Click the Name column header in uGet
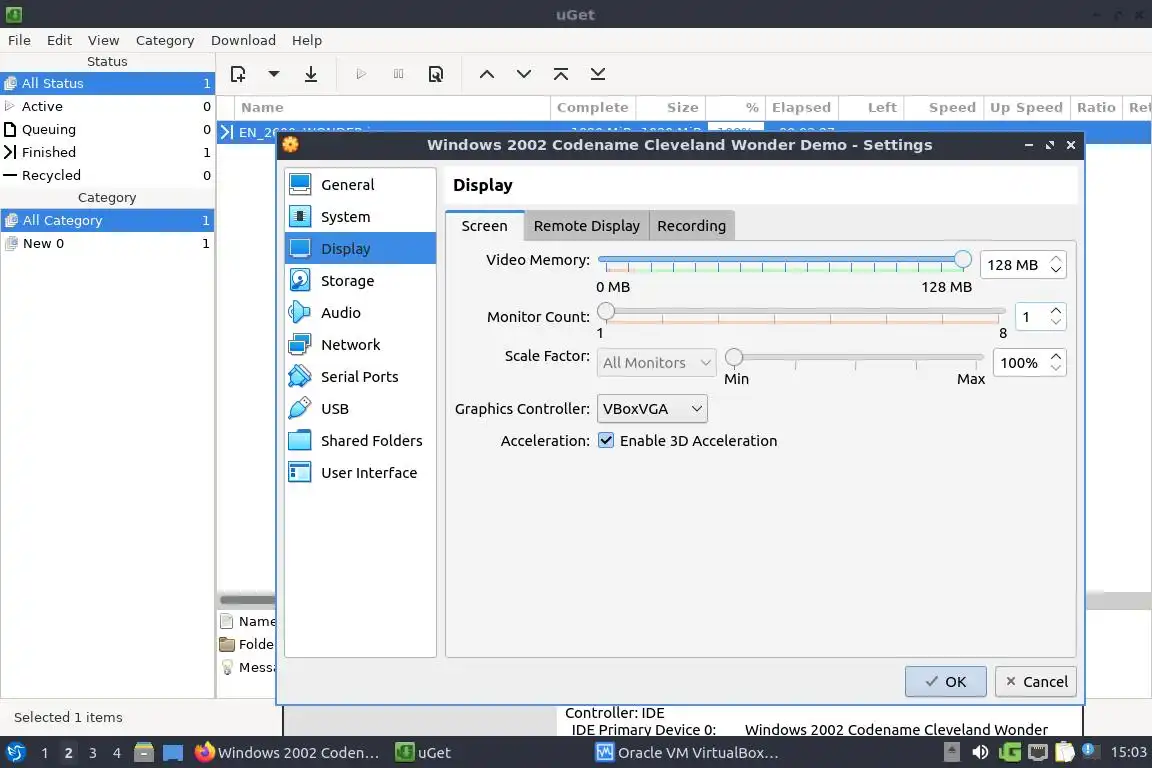The height and width of the screenshot is (768, 1152). [x=393, y=107]
